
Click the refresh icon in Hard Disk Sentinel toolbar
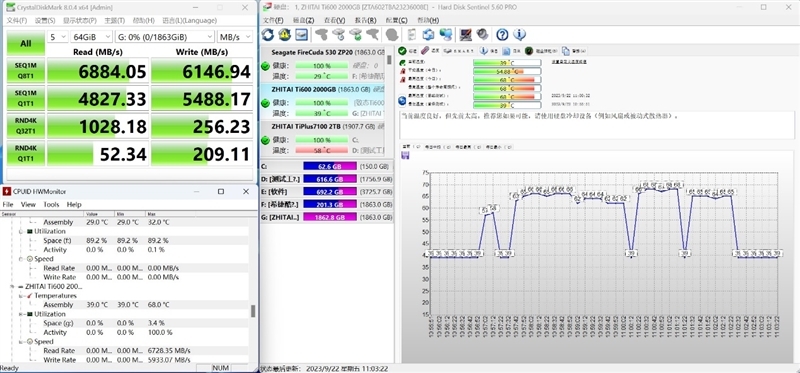click(268, 35)
